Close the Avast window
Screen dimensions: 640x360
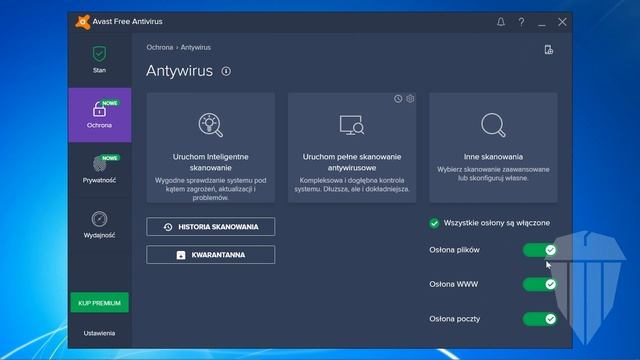(562, 22)
